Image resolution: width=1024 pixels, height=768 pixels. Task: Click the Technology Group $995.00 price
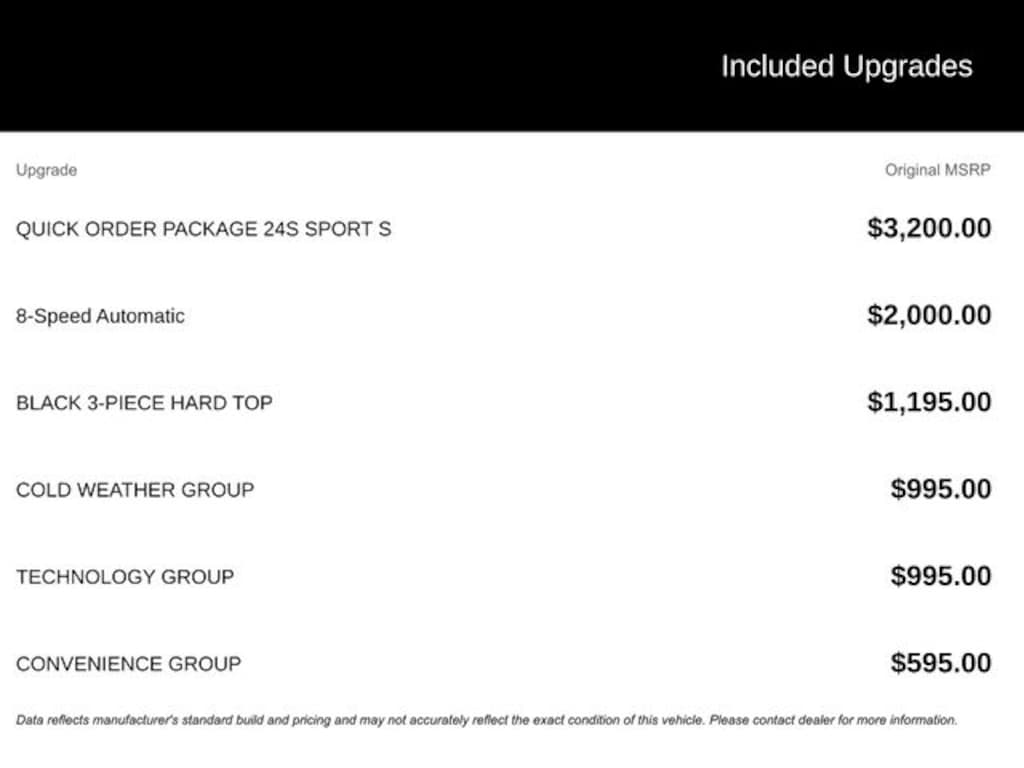point(941,576)
